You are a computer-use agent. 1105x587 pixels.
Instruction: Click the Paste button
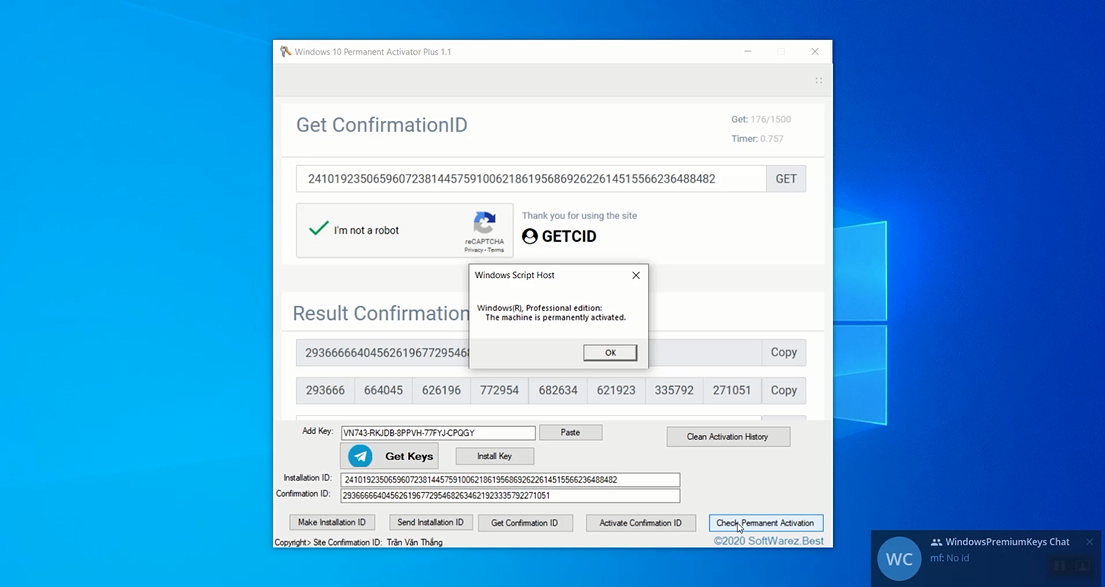click(570, 433)
